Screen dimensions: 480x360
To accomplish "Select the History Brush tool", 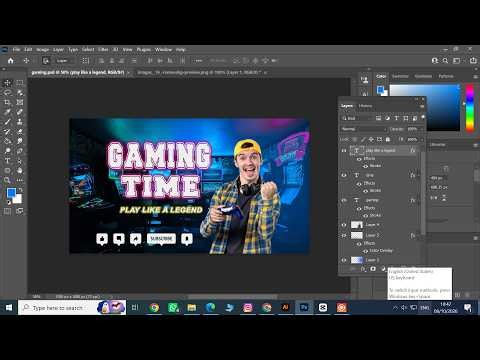I will tap(8, 131).
